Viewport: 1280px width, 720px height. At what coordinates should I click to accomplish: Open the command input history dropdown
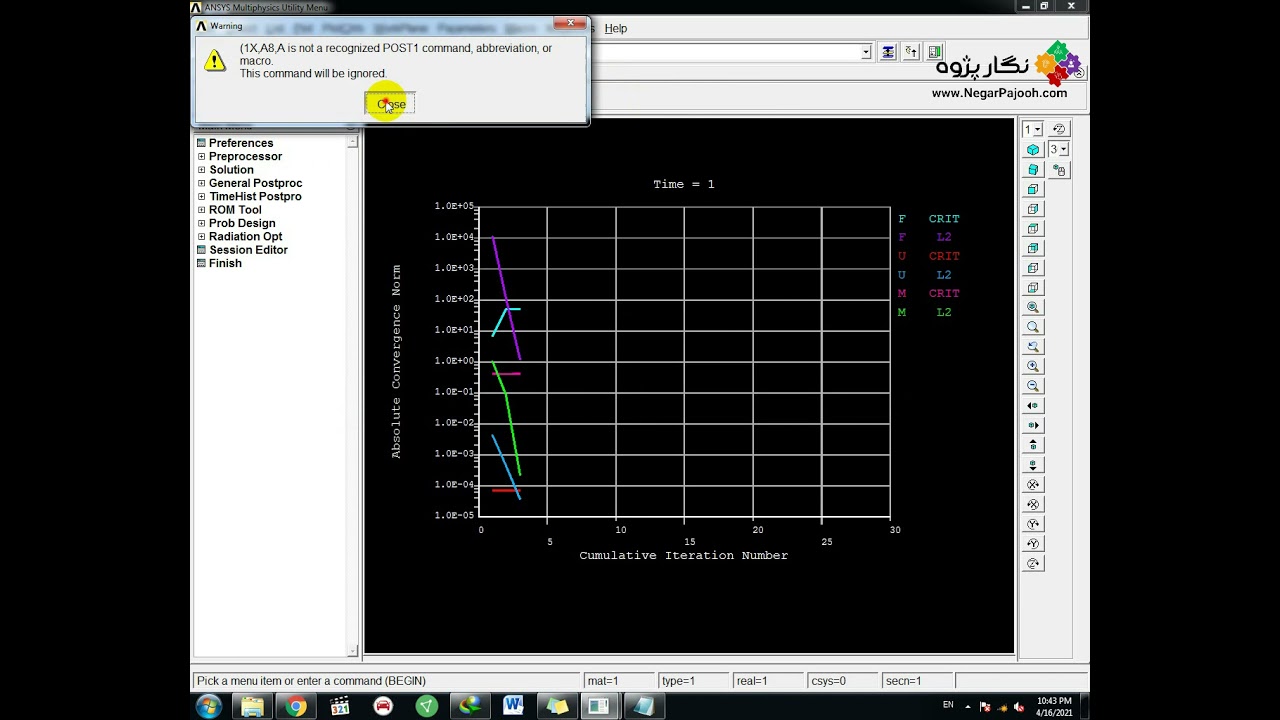(x=866, y=52)
